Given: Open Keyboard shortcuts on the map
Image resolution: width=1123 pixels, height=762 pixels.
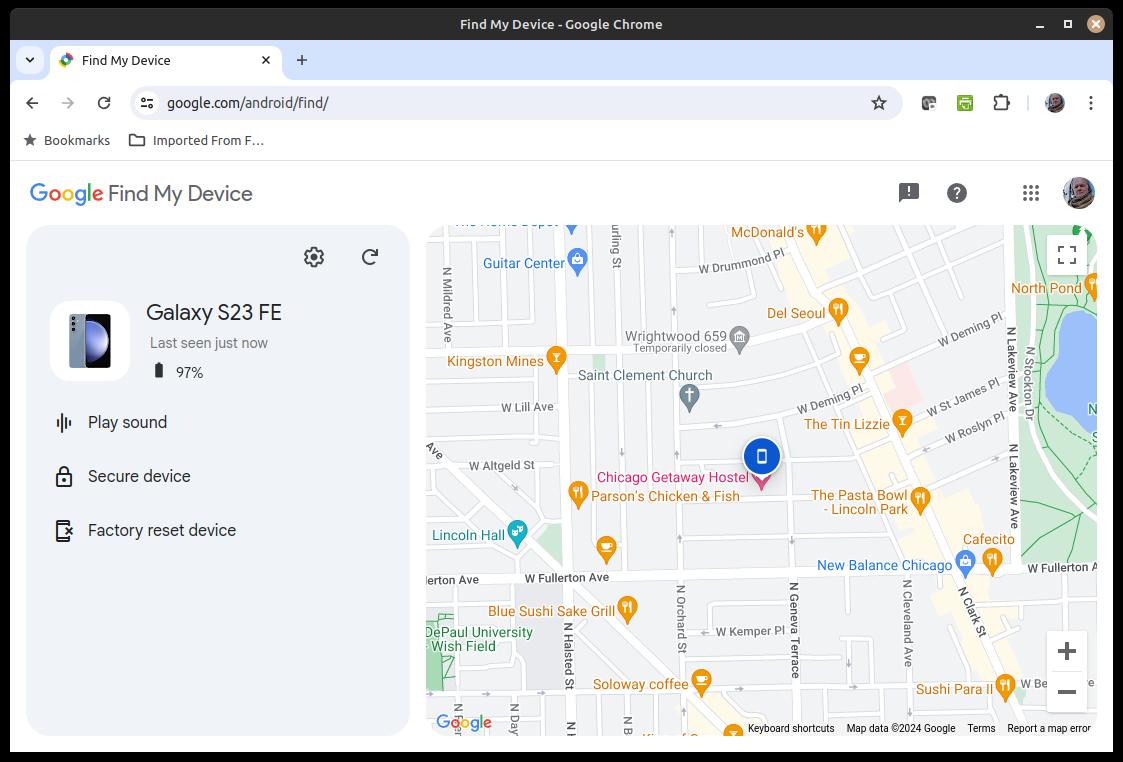Looking at the screenshot, I should pyautogui.click(x=791, y=728).
